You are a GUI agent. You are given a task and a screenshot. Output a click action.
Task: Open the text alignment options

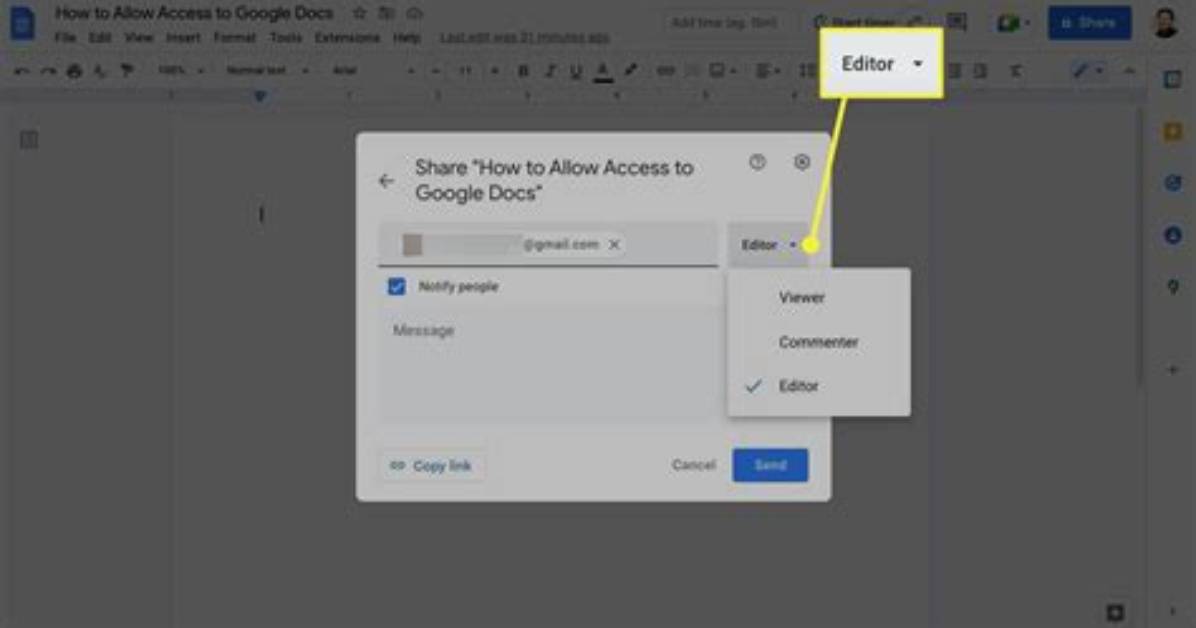[x=766, y=71]
